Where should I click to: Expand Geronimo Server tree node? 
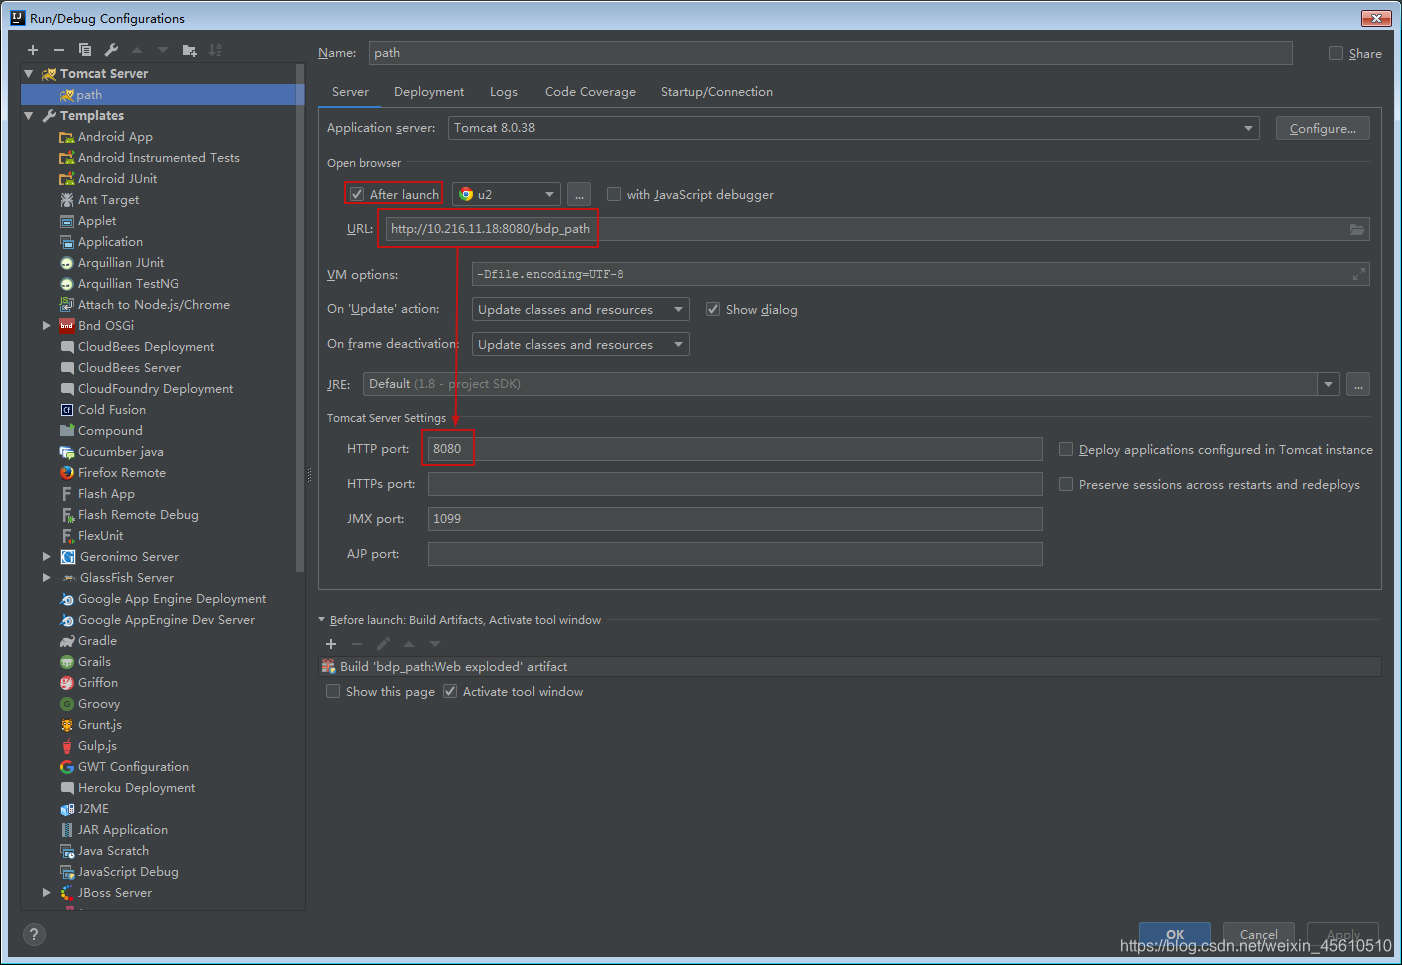point(46,557)
